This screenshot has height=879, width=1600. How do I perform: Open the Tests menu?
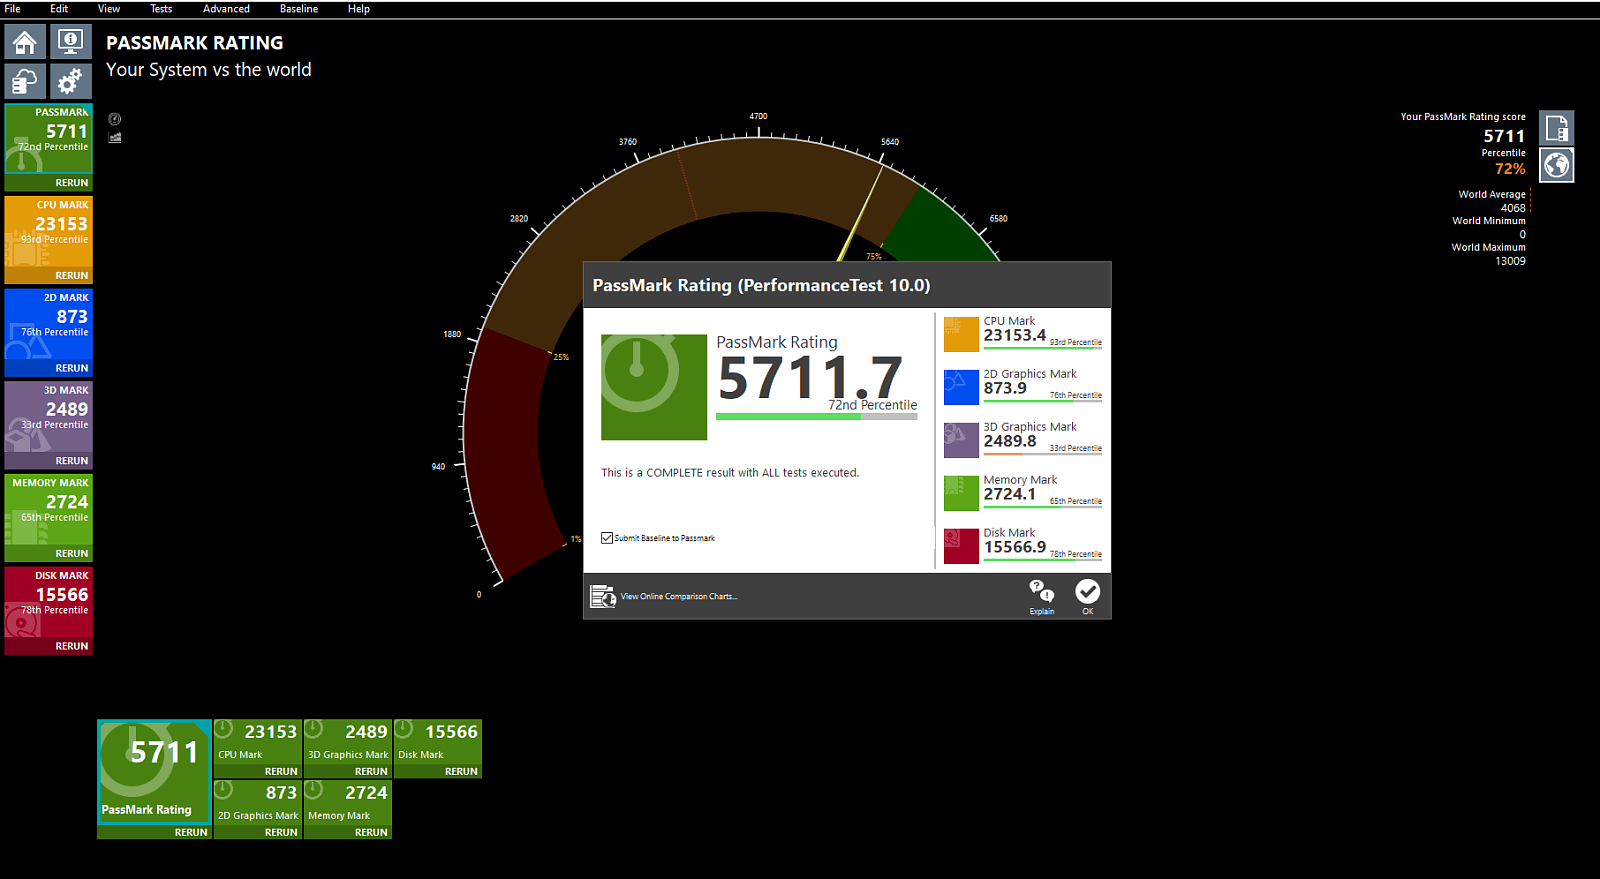(161, 9)
